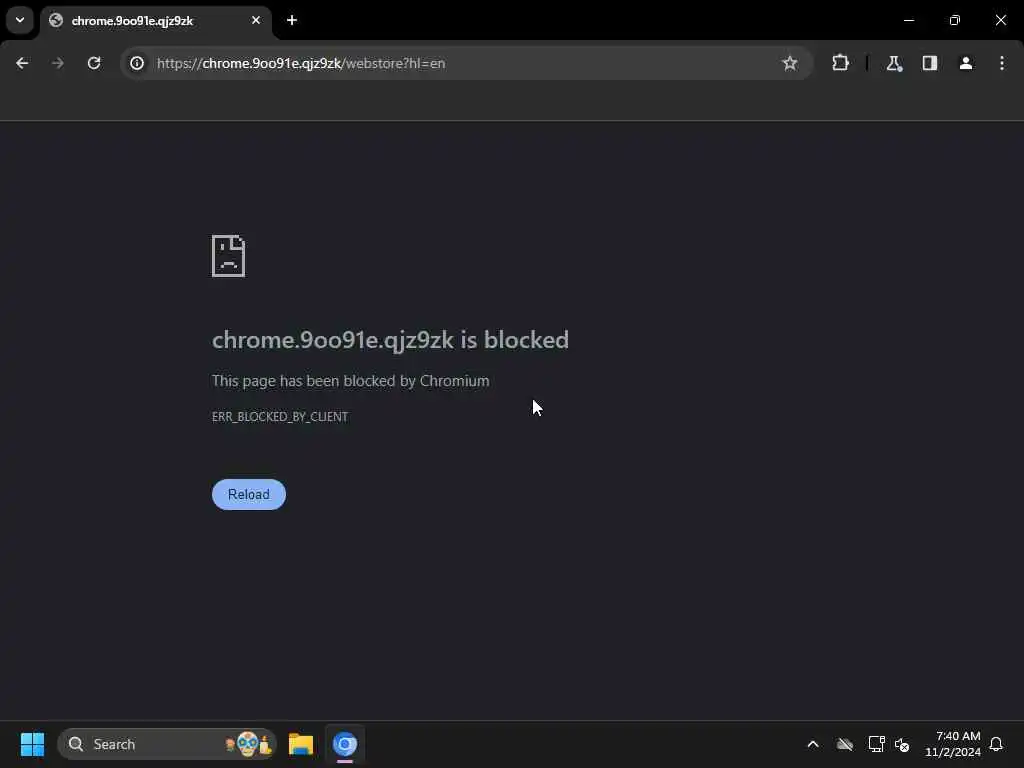Viewport: 1024px width, 768px height.
Task: Open the Extensions puzzle icon
Action: (x=840, y=63)
